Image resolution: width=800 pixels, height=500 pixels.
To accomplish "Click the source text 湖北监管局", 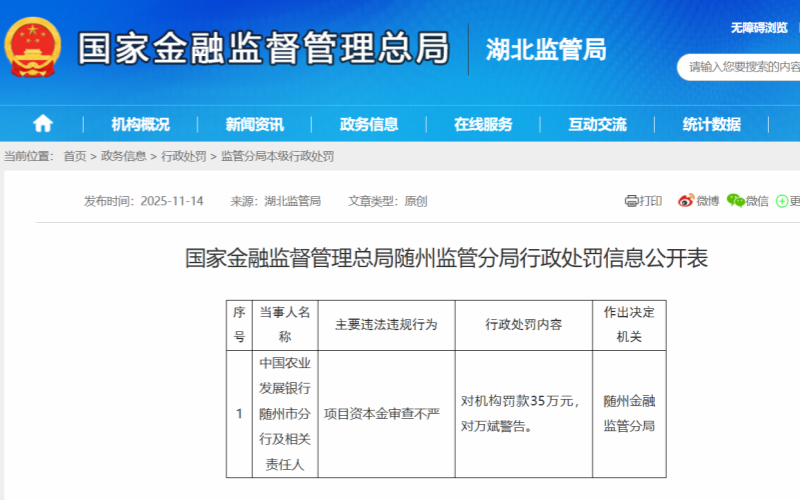I will (292, 201).
